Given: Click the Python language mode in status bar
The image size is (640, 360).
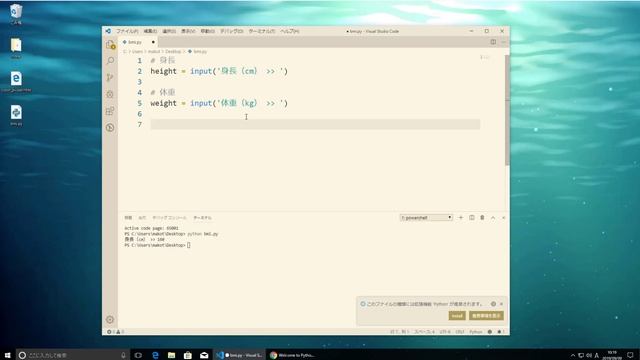Looking at the screenshot, I should click(x=476, y=332).
